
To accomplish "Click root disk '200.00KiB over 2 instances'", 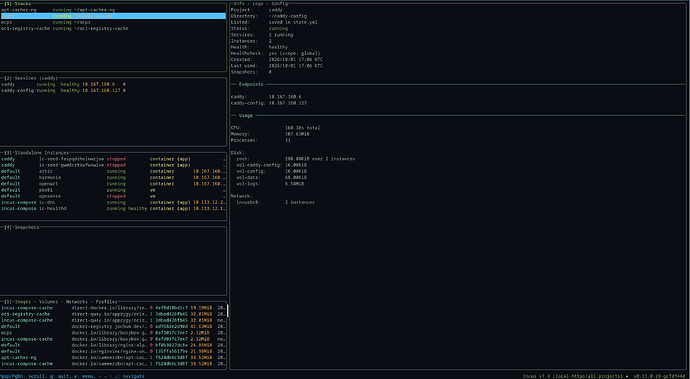I will click(320, 159).
